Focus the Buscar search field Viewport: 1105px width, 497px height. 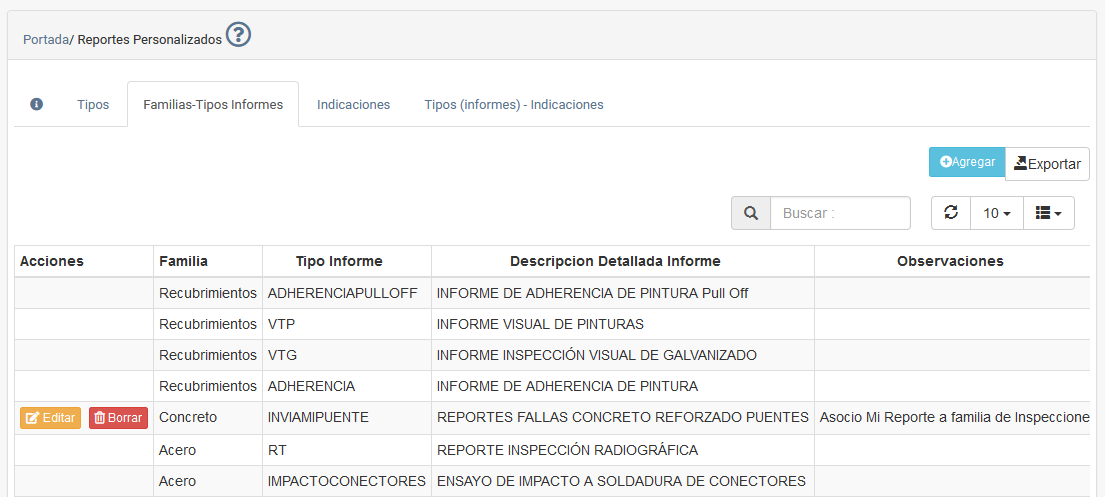click(840, 213)
